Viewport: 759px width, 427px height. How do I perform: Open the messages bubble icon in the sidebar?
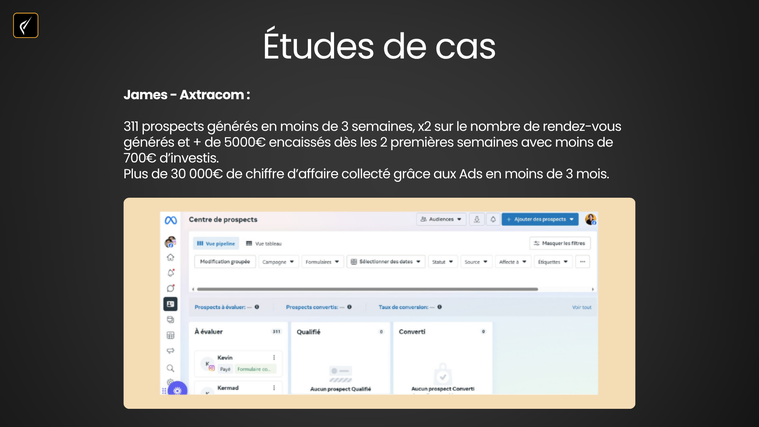(x=170, y=288)
